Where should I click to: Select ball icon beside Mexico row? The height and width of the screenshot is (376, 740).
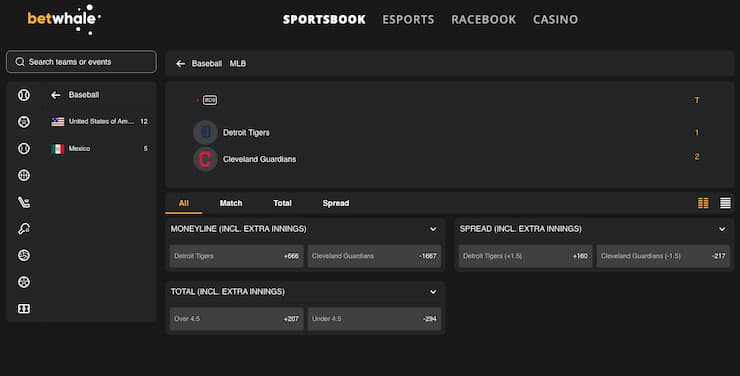click(24, 149)
